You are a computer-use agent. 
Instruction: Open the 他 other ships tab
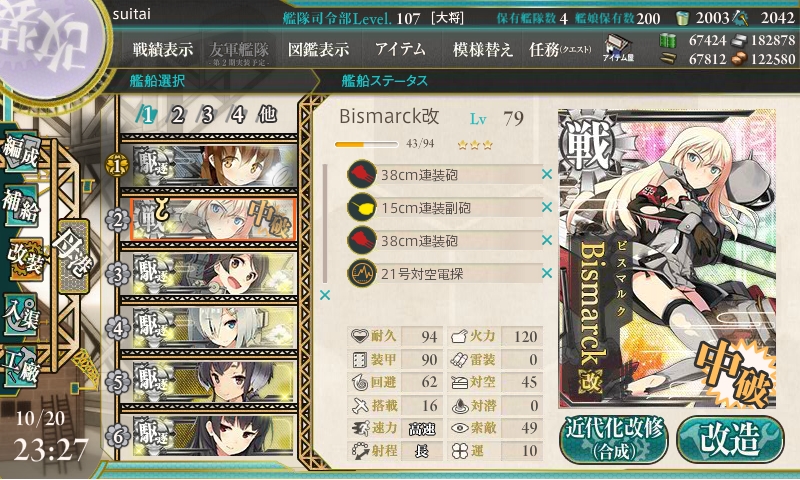click(x=267, y=115)
